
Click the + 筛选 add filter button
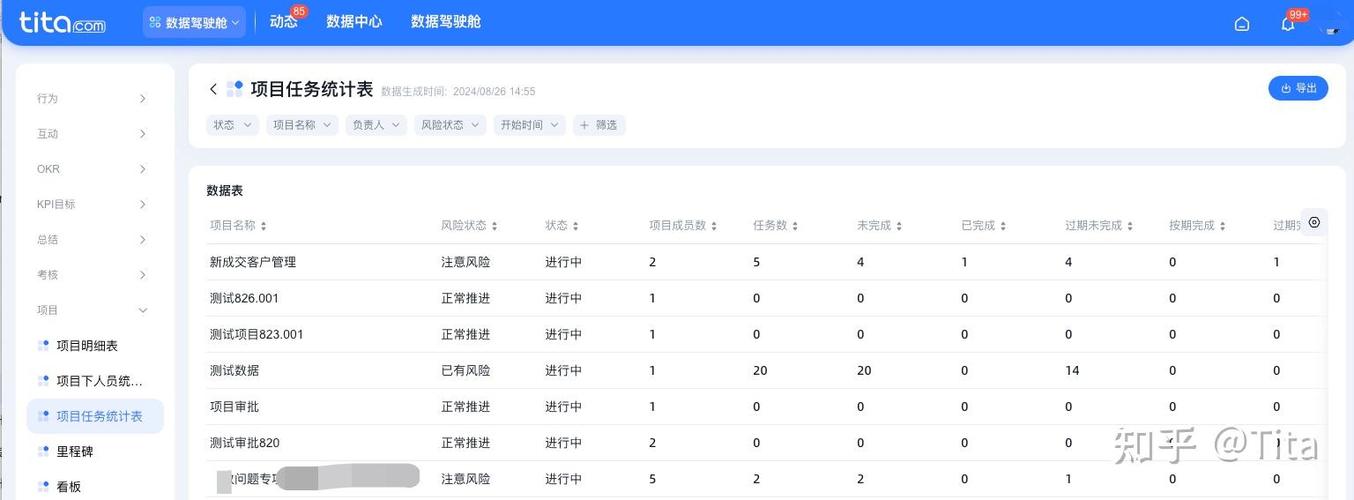(x=599, y=125)
